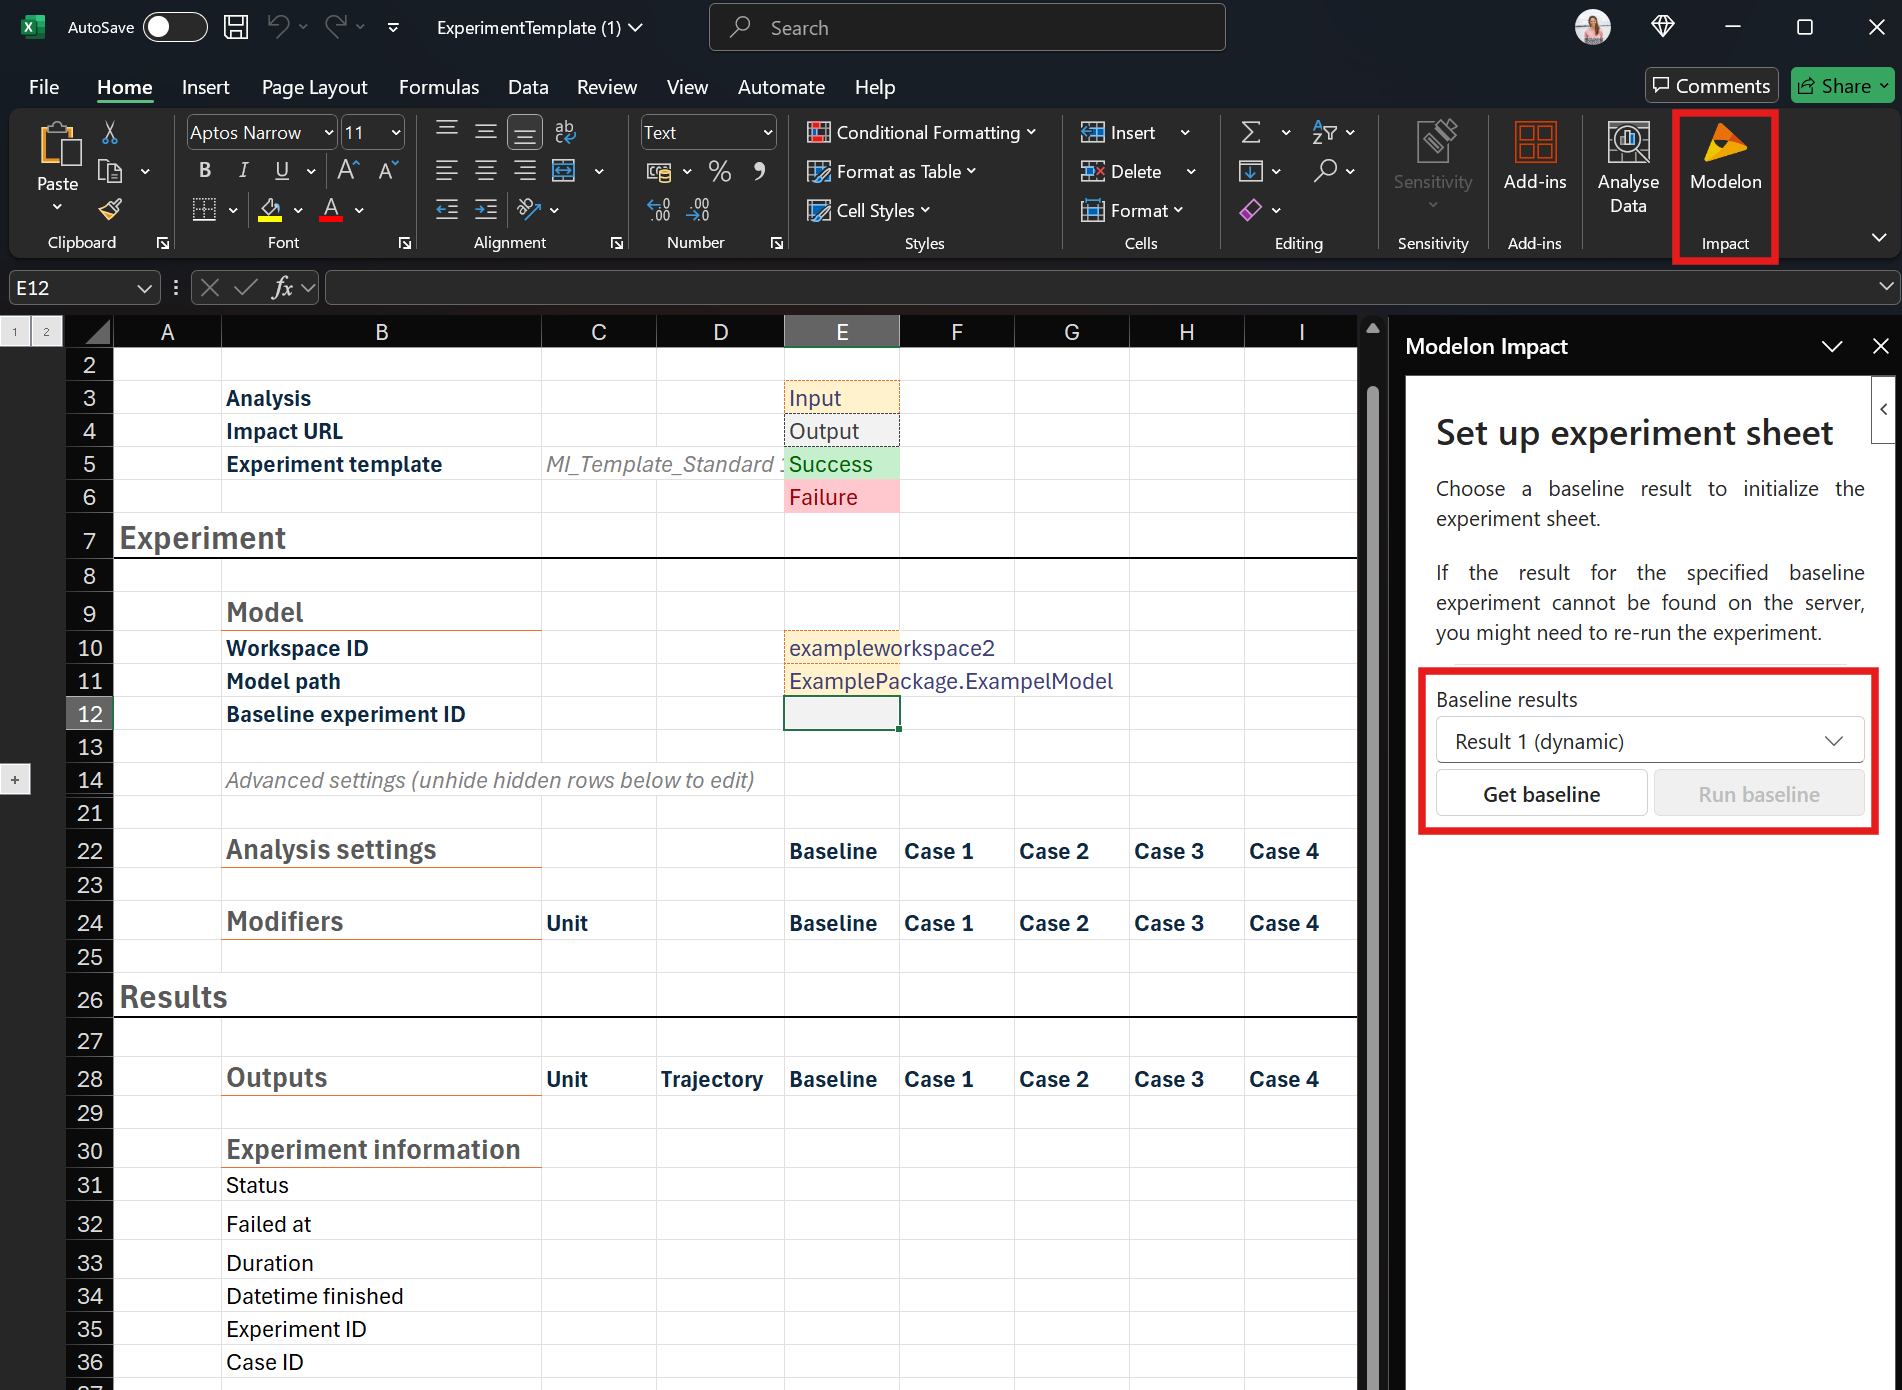
Task: Expand the formula bar chevron
Action: click(1886, 287)
